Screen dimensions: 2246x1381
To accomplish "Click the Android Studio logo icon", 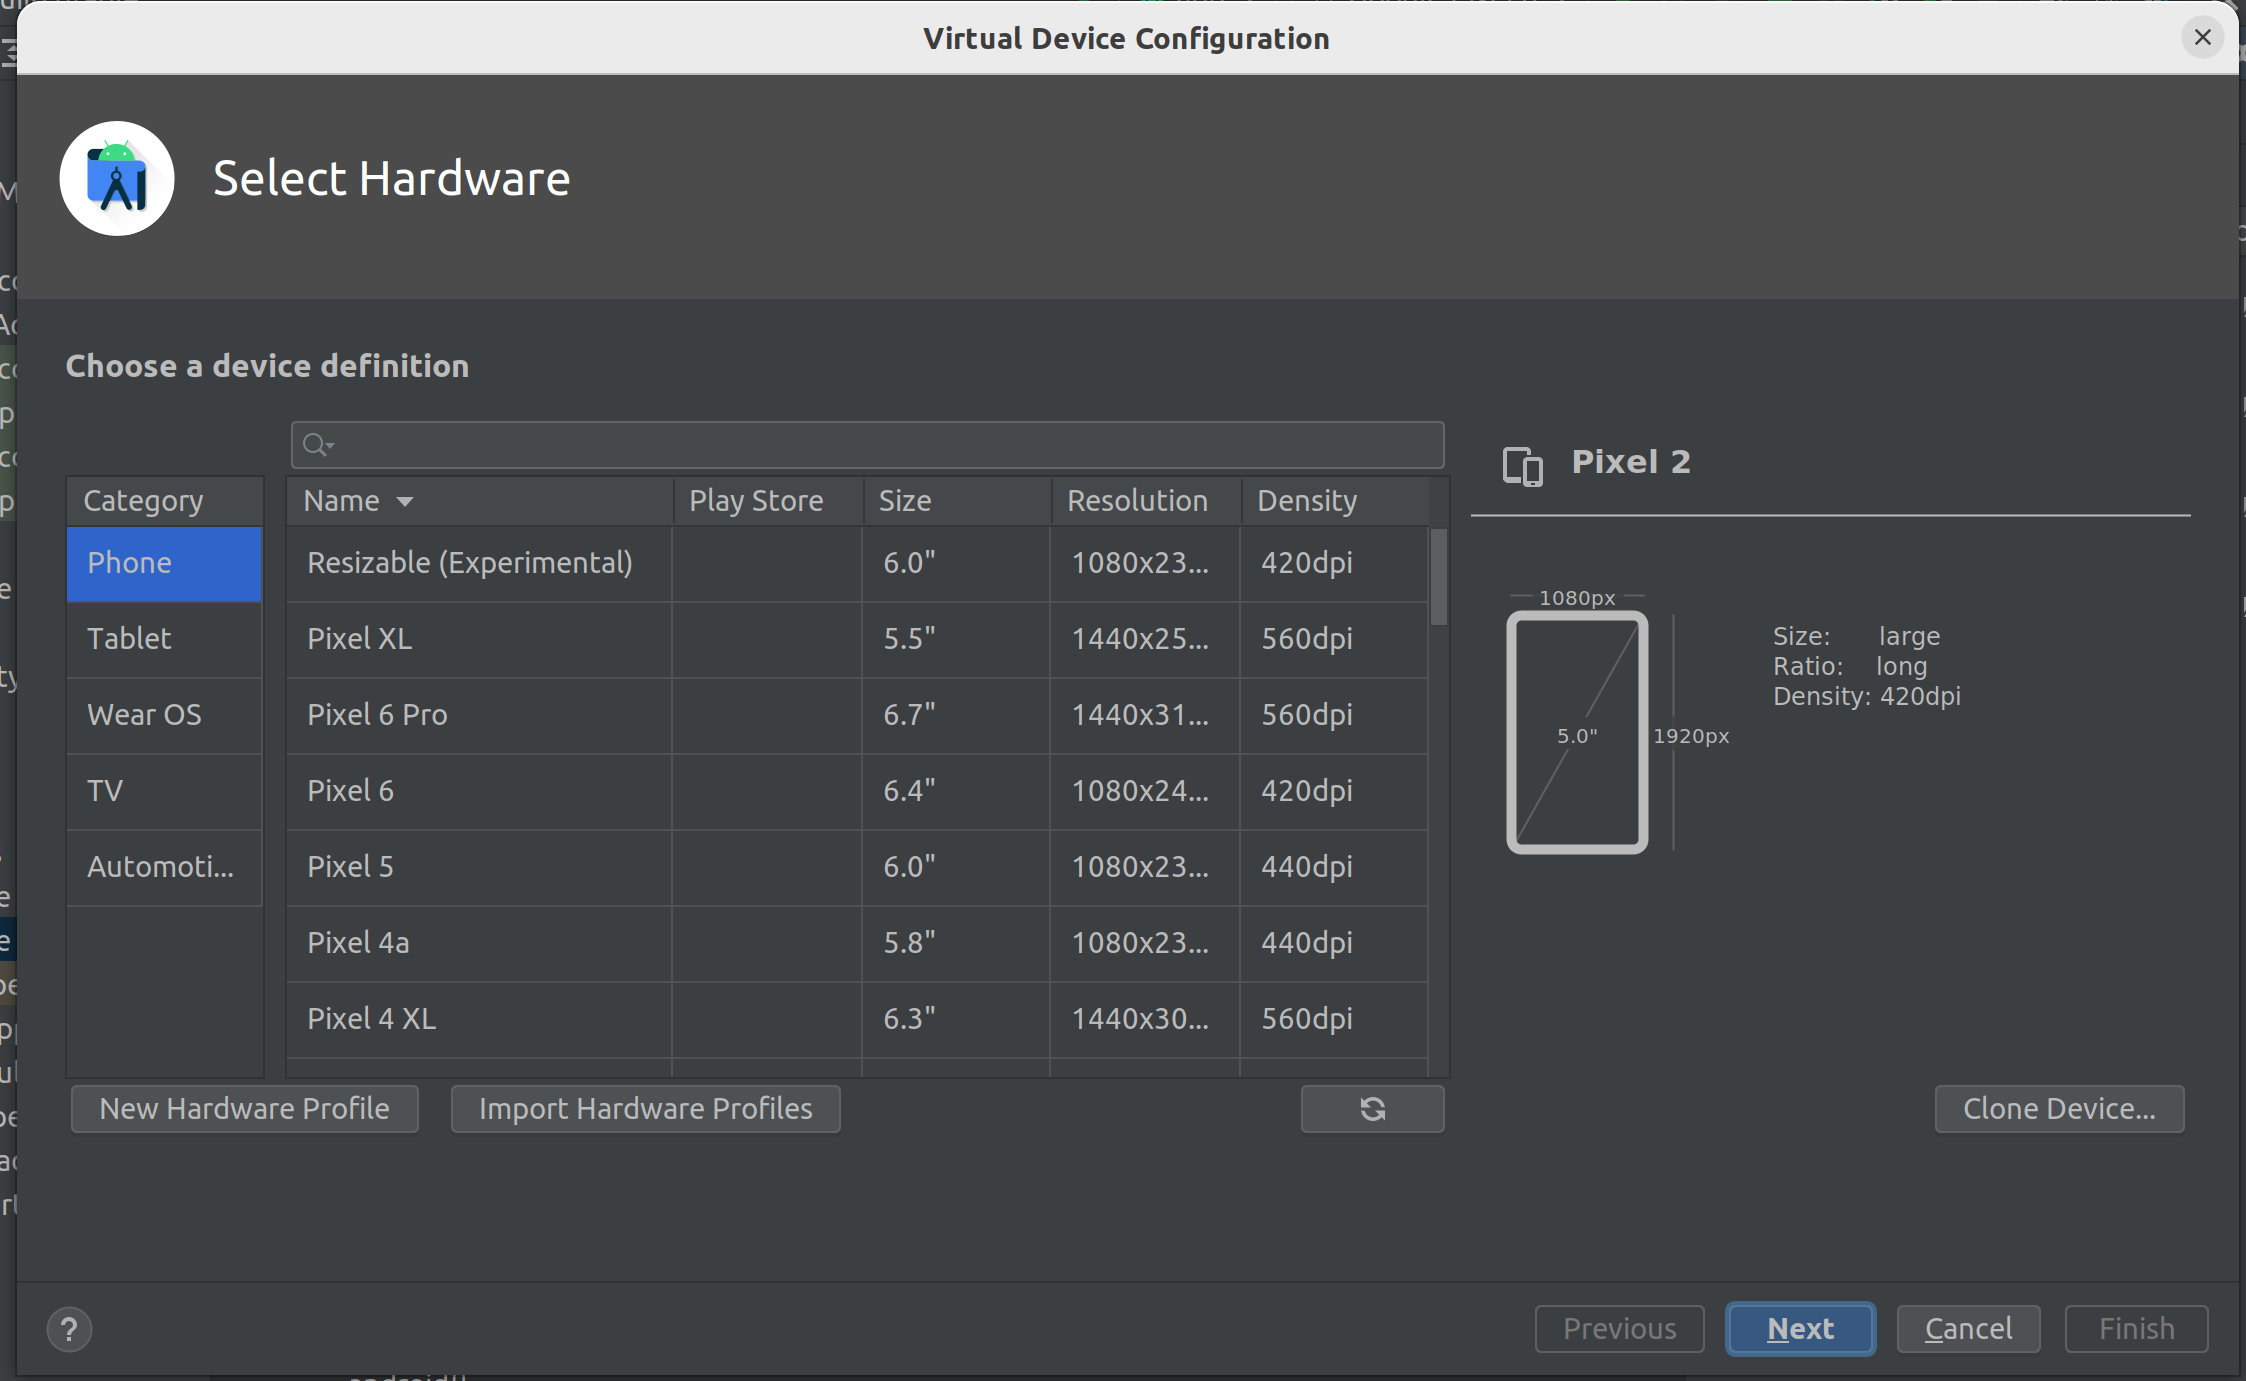I will click(x=117, y=179).
